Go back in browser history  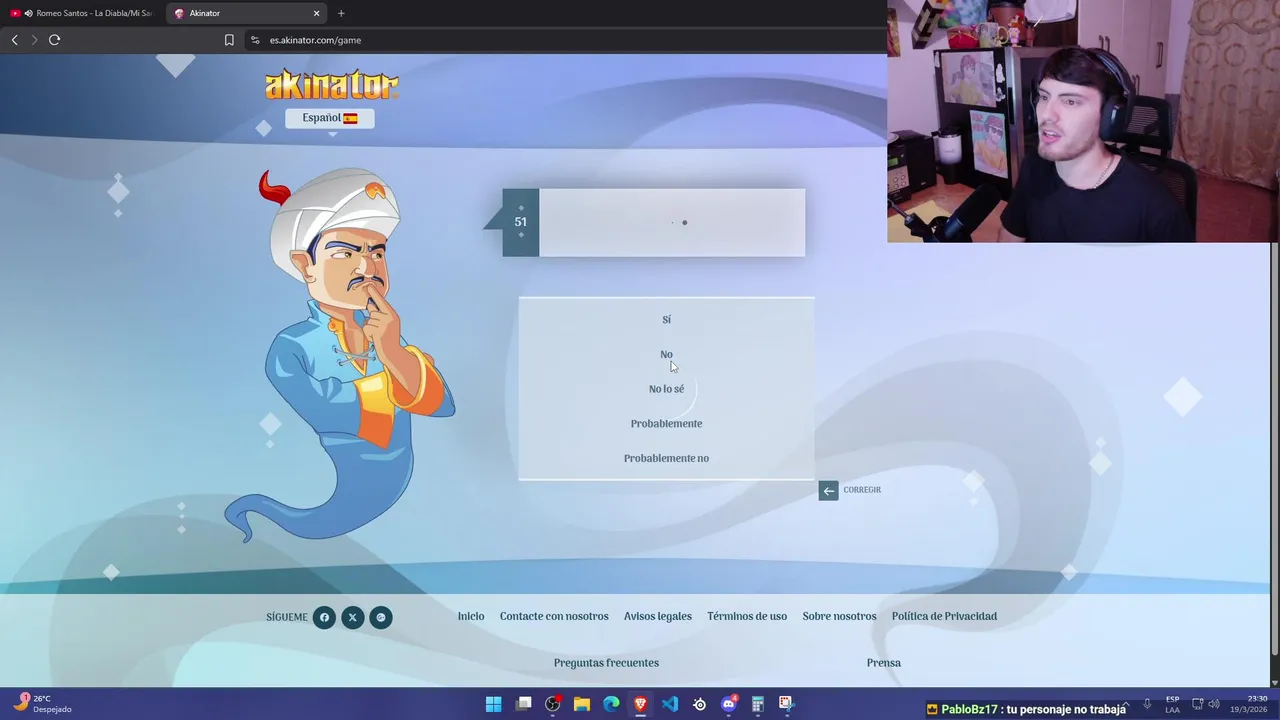(14, 40)
